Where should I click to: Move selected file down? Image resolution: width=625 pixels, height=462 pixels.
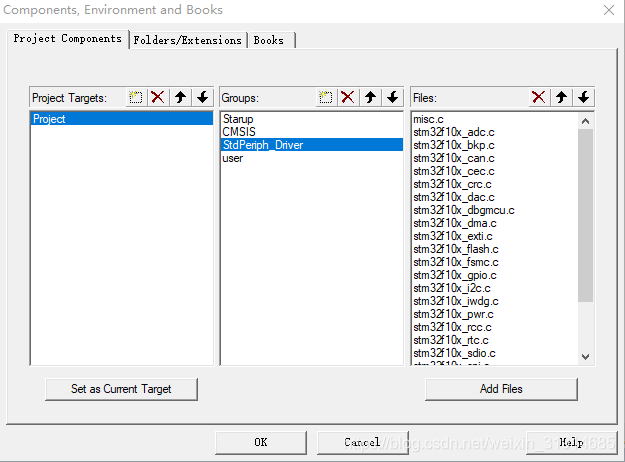(584, 97)
